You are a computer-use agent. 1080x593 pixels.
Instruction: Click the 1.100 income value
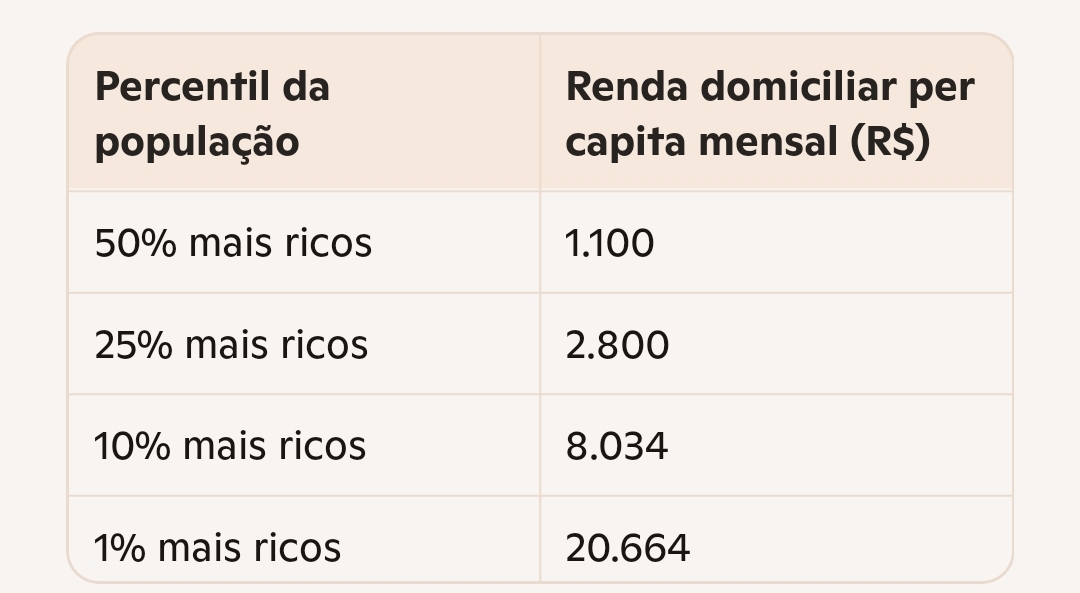pyautogui.click(x=610, y=243)
